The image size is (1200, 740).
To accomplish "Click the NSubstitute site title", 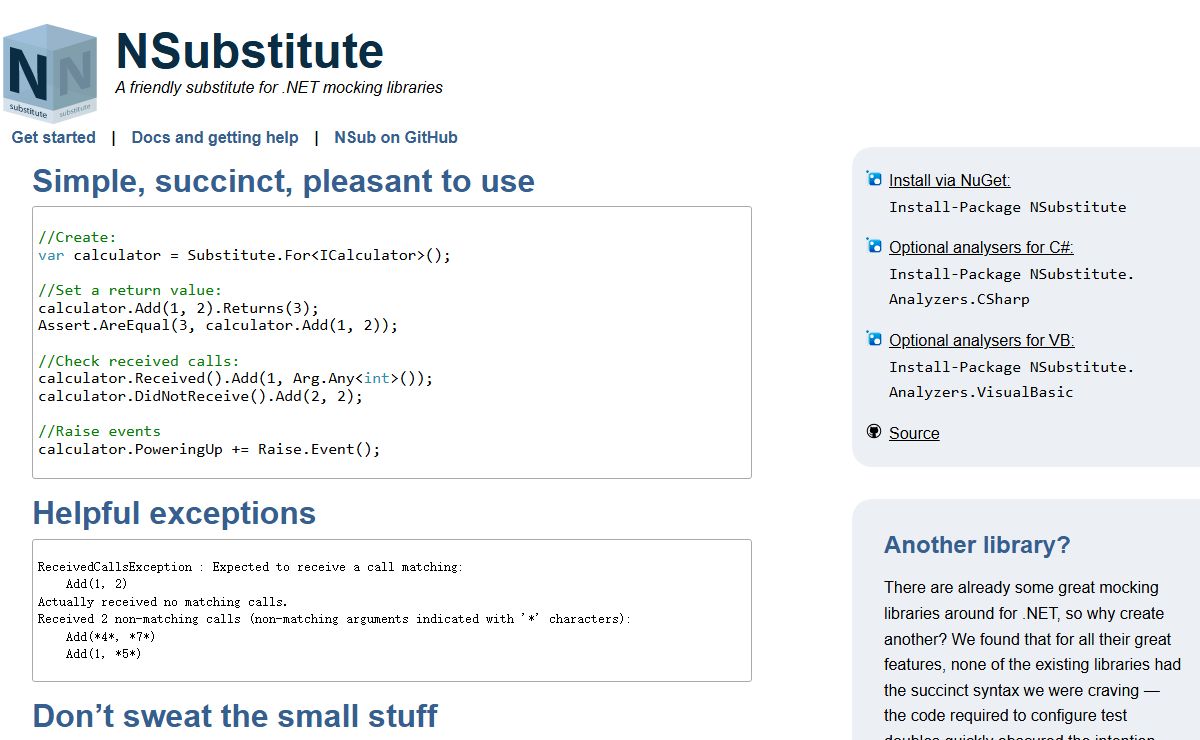I will (249, 50).
